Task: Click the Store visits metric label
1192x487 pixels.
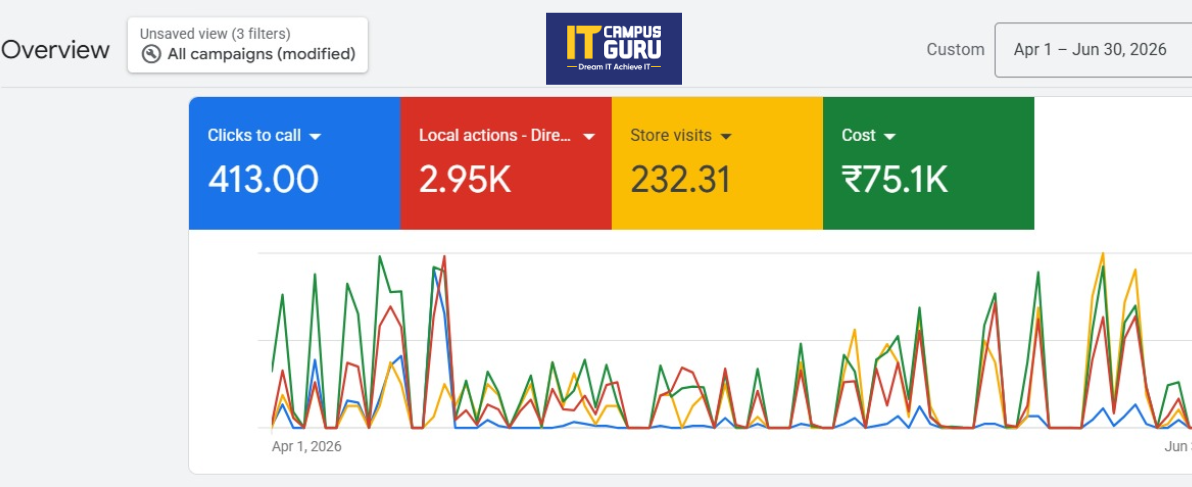Action: [671, 135]
